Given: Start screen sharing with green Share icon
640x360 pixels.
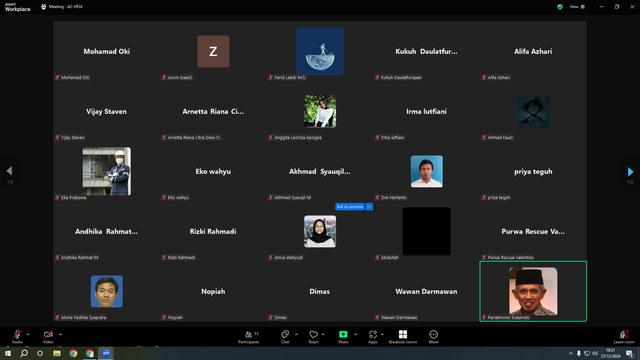Looking at the screenshot, I should [x=343, y=337].
